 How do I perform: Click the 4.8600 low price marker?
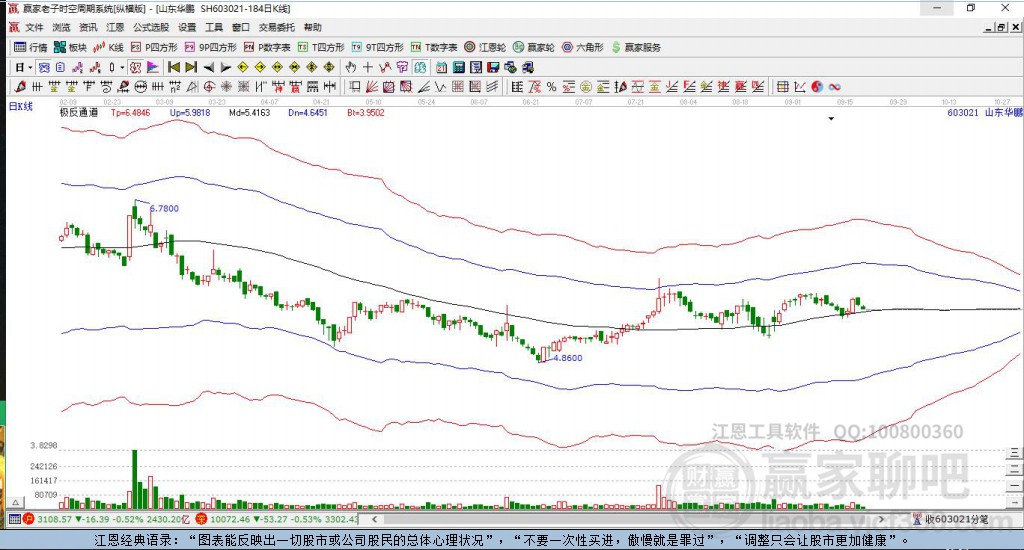[x=568, y=358]
